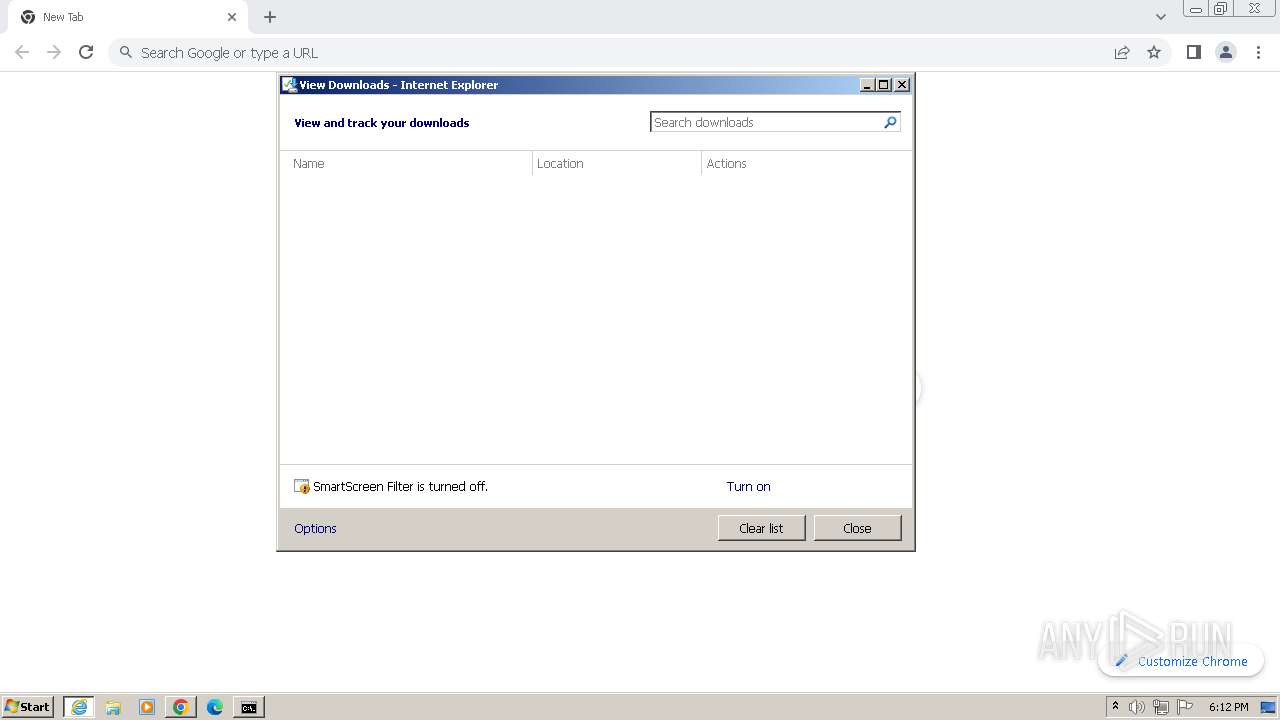Screen dimensions: 1280x720
Task: Open a new Chrome tab with the plus button
Action: pos(270,17)
